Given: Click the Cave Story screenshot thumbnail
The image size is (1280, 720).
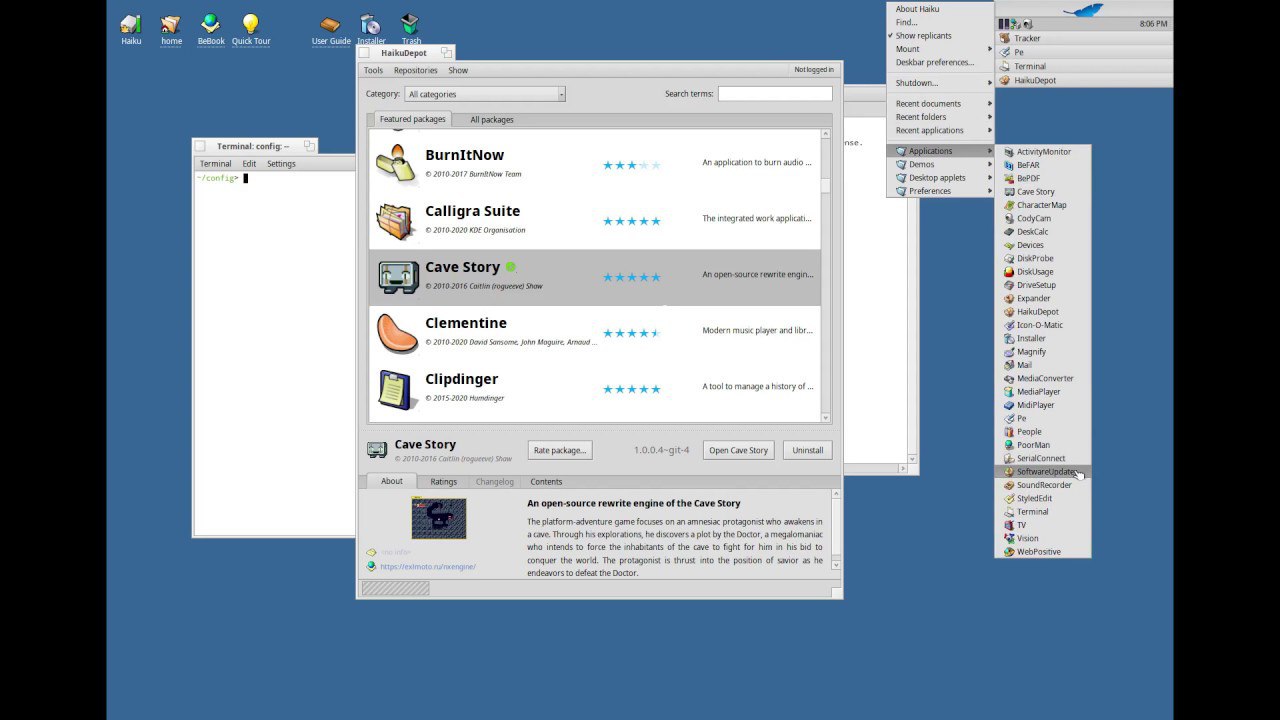Looking at the screenshot, I should tap(439, 518).
